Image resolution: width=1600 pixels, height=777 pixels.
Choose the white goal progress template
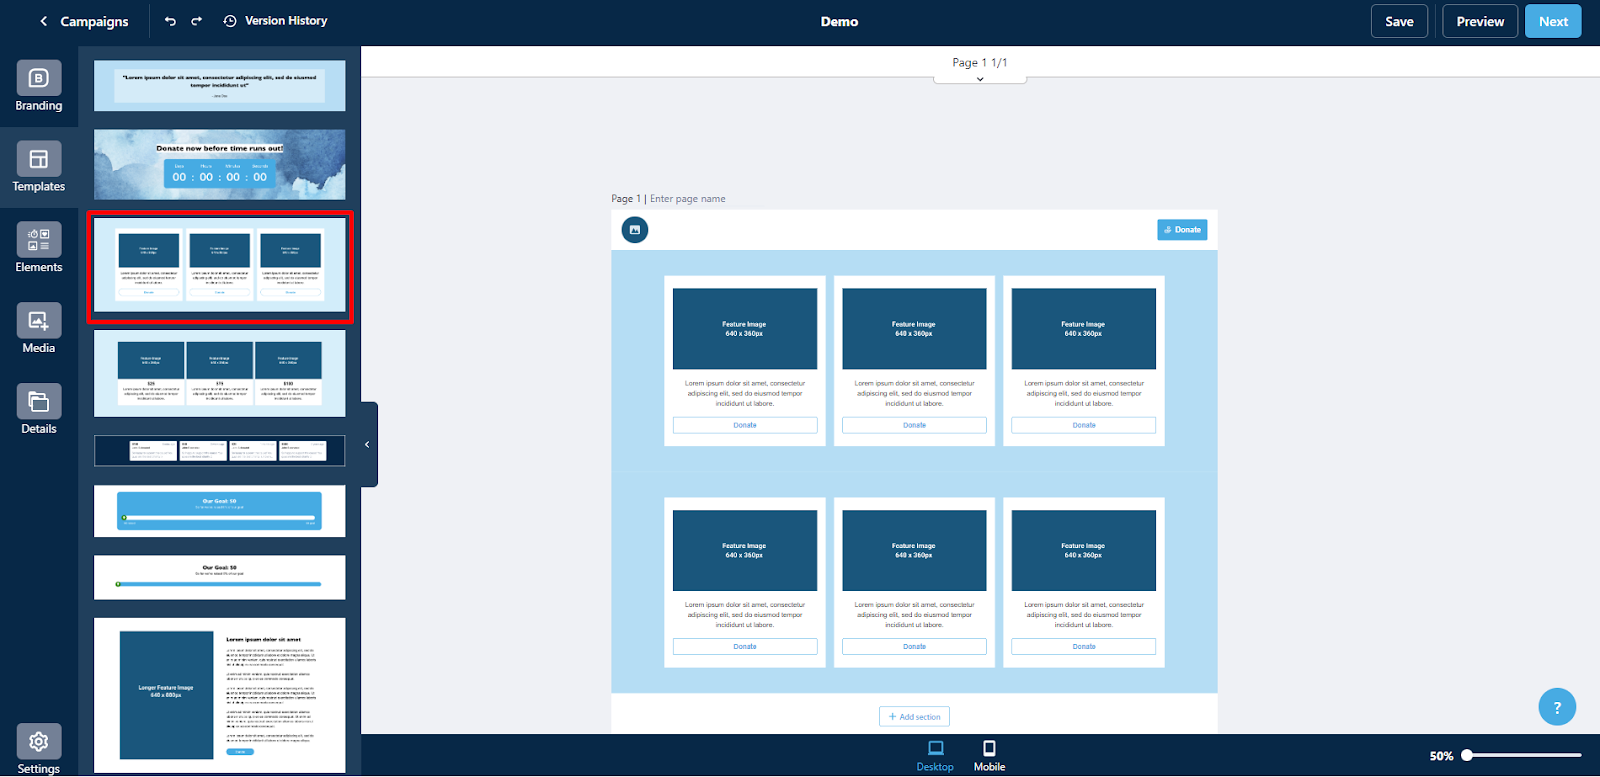click(220, 578)
